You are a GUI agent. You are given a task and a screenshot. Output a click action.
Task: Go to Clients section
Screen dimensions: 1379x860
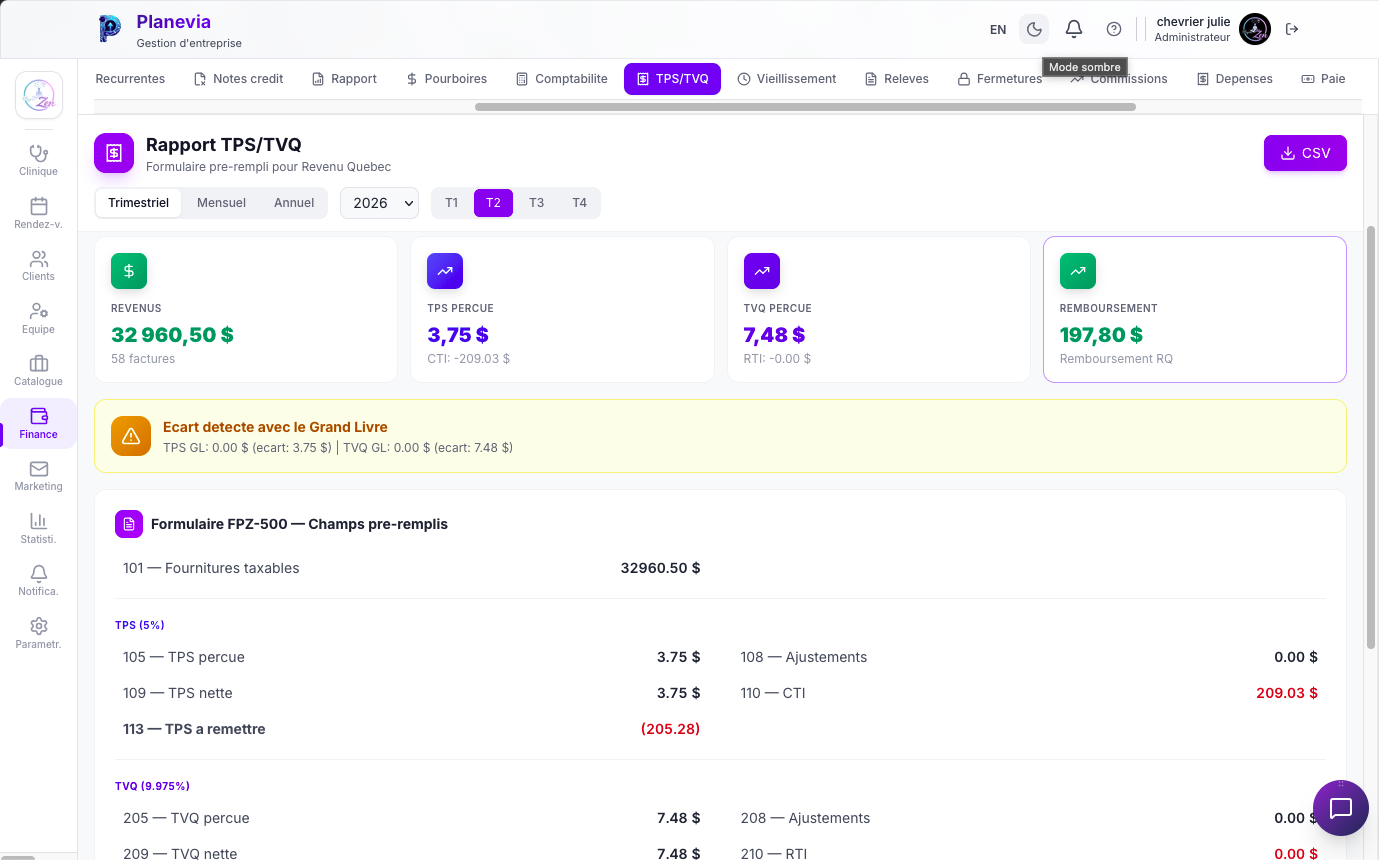(39, 265)
